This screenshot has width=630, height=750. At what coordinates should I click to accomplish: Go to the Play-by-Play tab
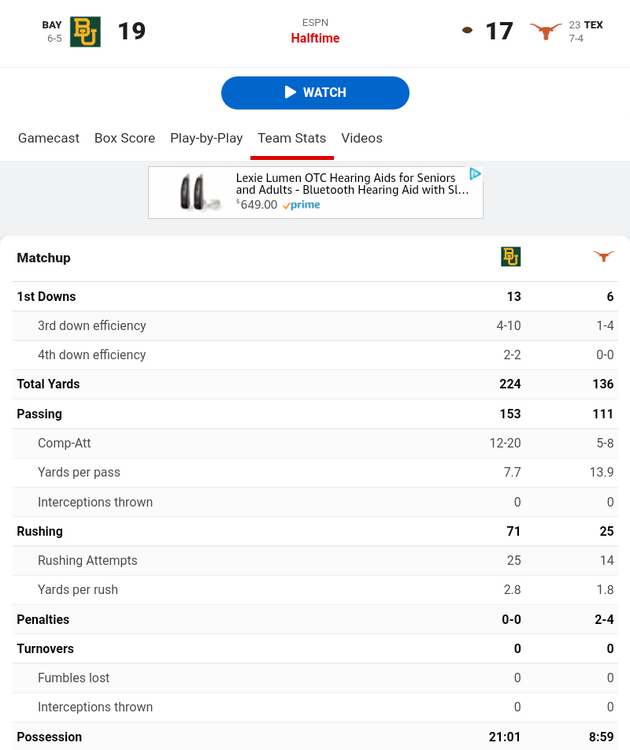point(206,138)
